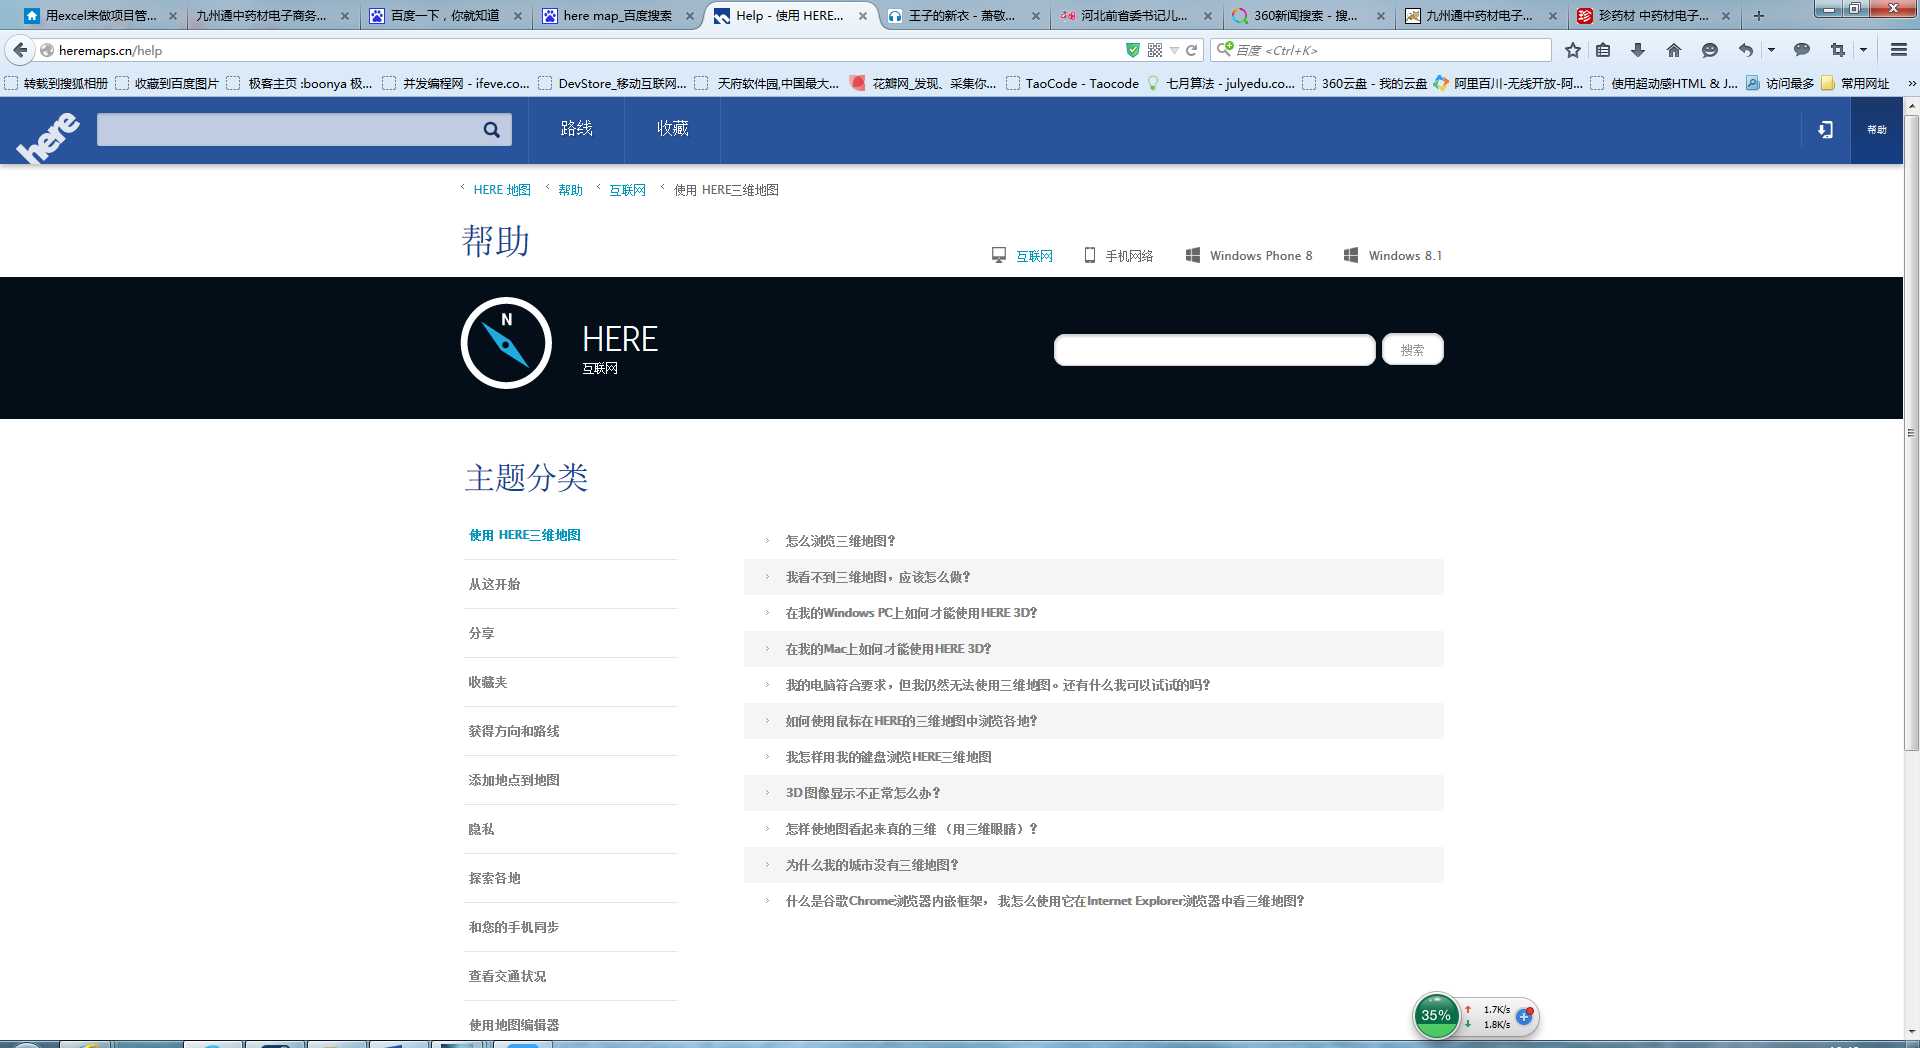Viewport: 1920px width, 1048px height.
Task: Select the 'Windows 8.1' platform
Action: point(1393,256)
